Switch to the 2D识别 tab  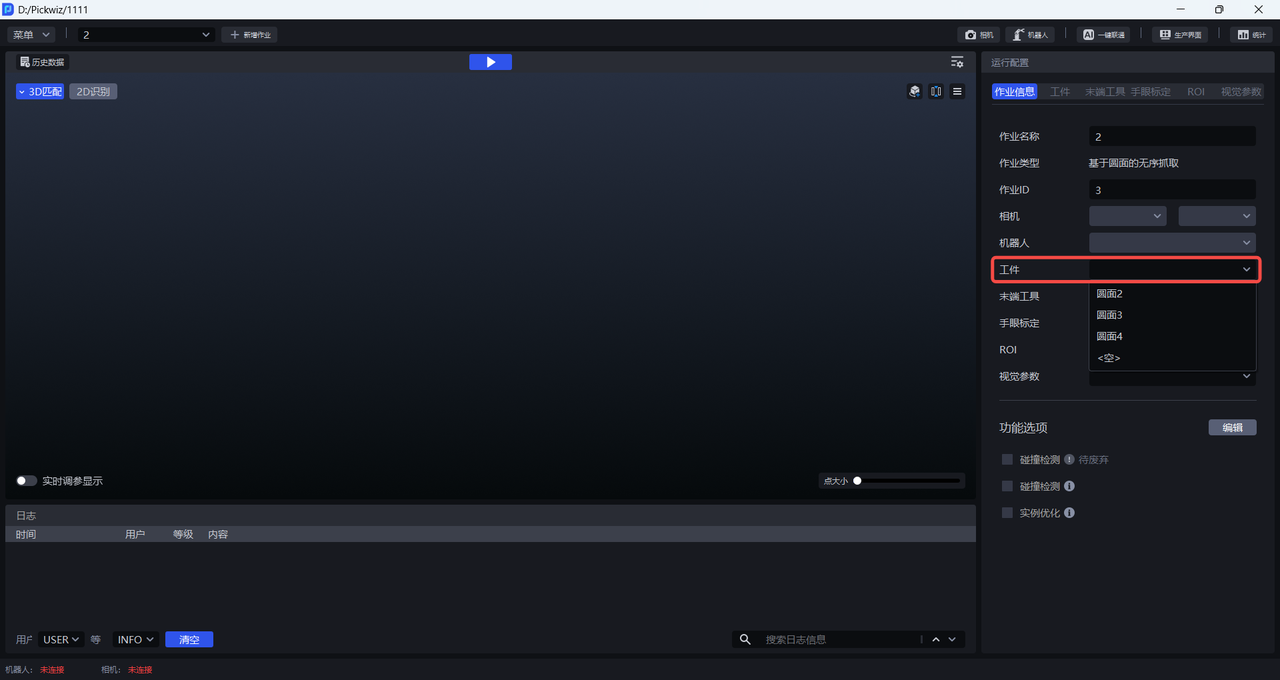[x=93, y=91]
